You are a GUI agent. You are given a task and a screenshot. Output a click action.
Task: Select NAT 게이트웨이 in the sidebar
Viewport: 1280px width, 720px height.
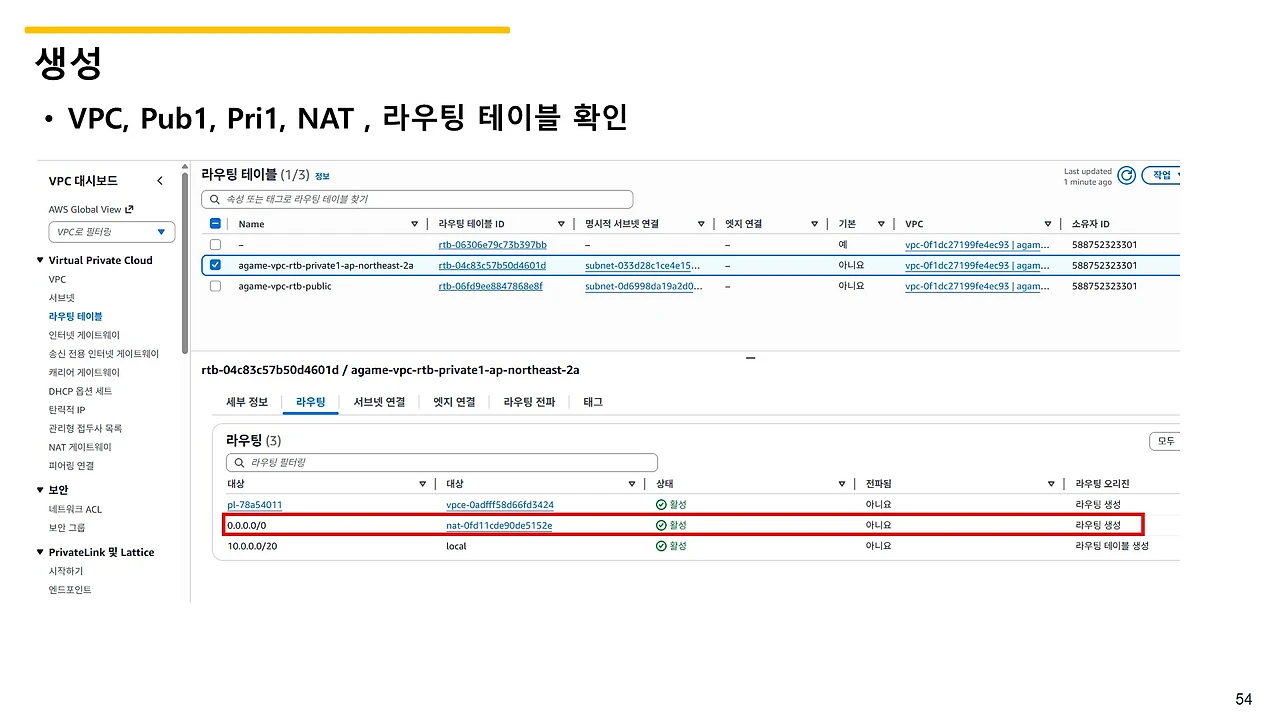79,447
